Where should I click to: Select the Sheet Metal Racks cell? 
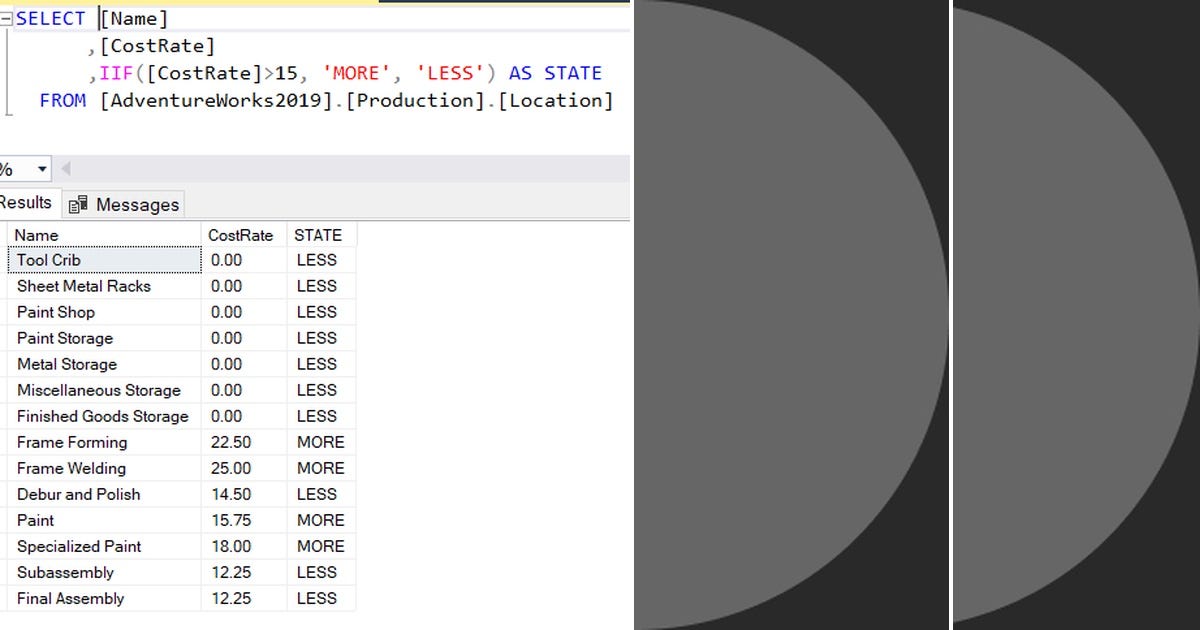84,286
